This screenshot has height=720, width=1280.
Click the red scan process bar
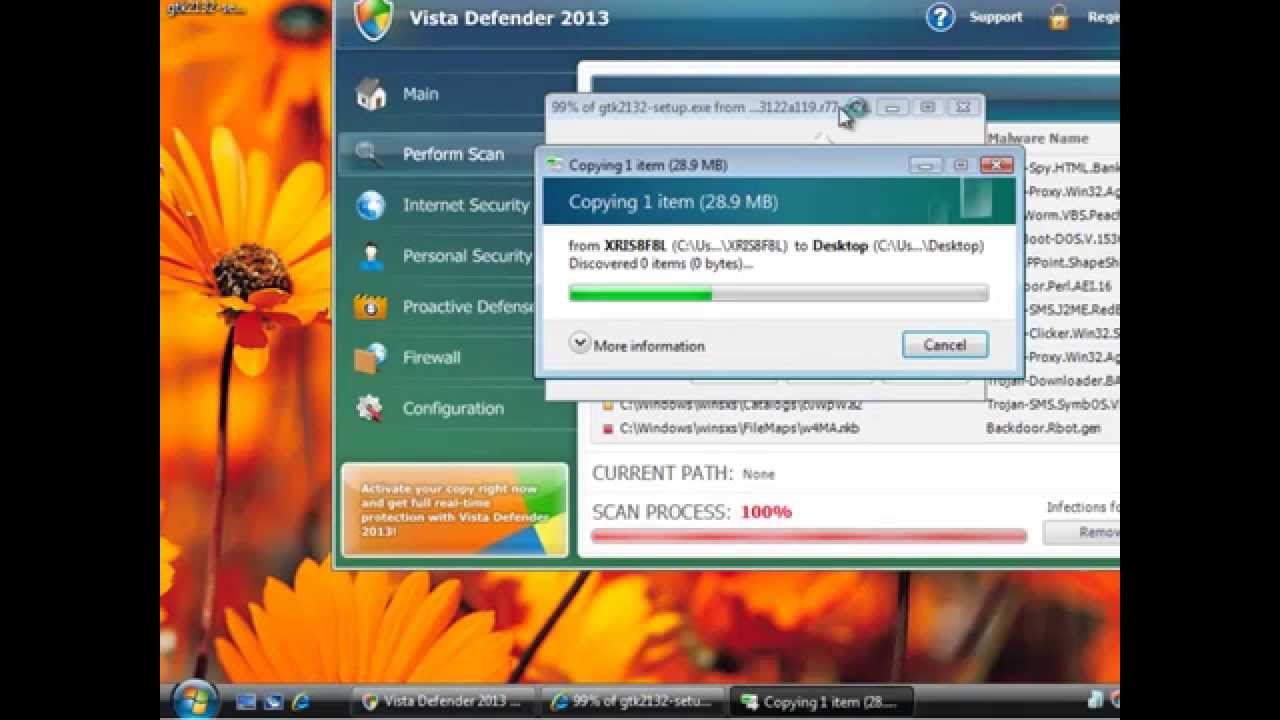coord(809,536)
